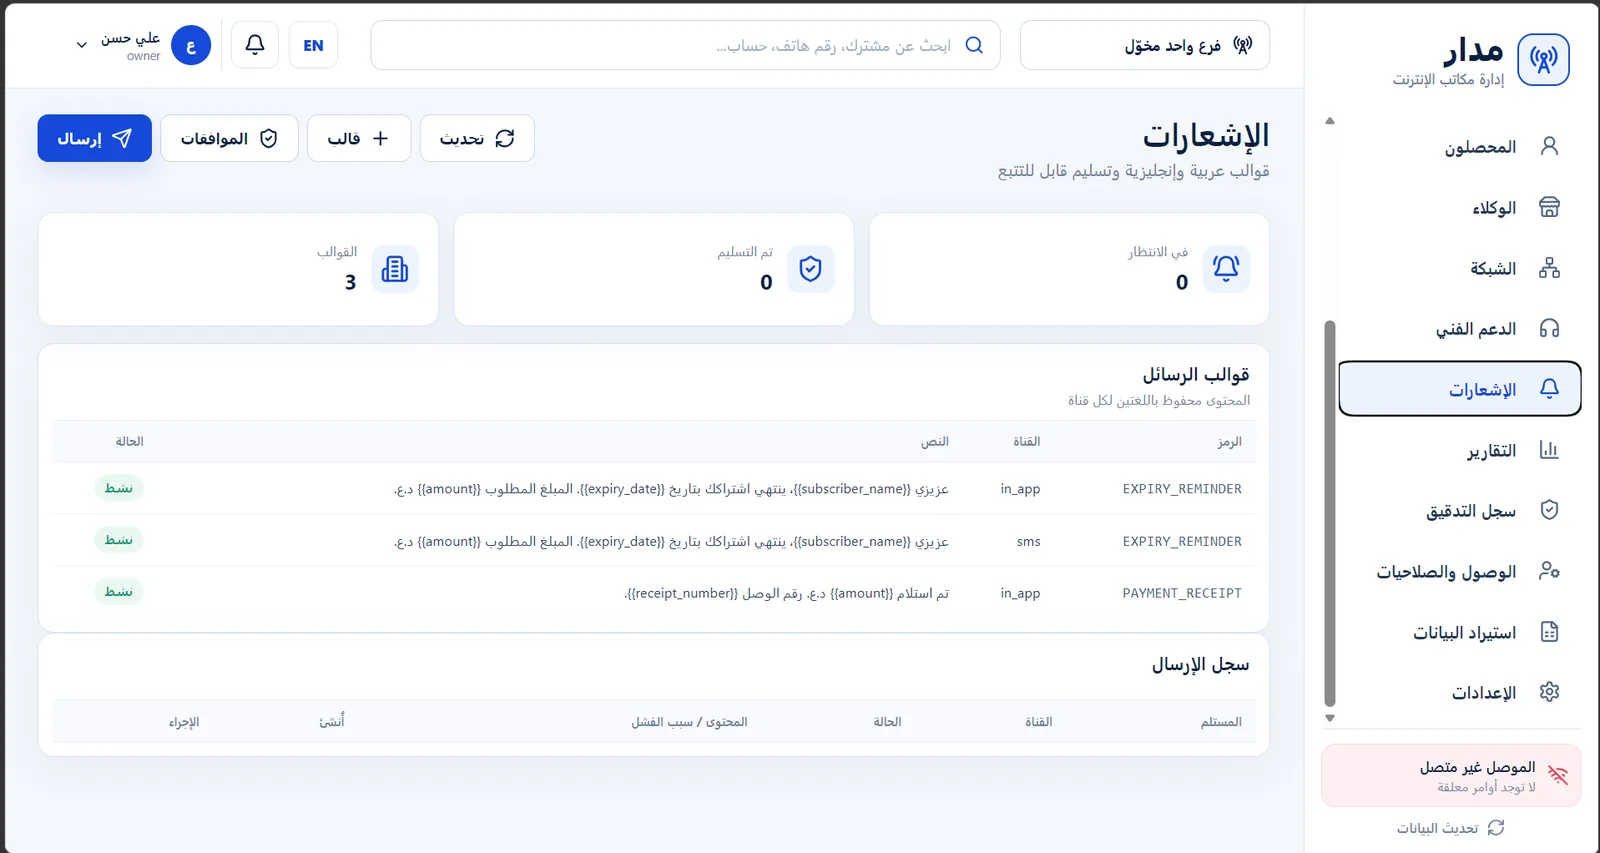
Task: Click the shield icon on تم التسليم card
Action: tap(810, 268)
